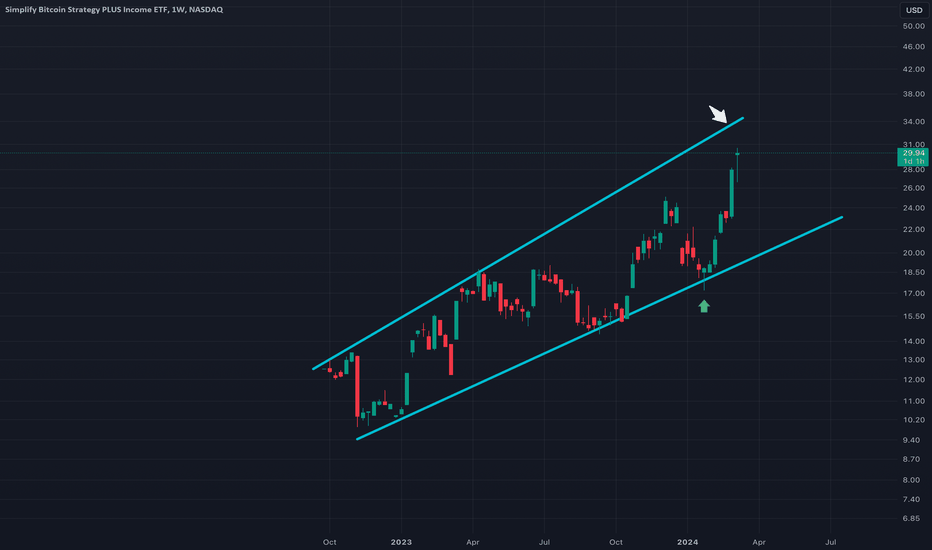Select the lower cyan channel trend line
The height and width of the screenshot is (550, 932).
pyautogui.click(x=600, y=328)
